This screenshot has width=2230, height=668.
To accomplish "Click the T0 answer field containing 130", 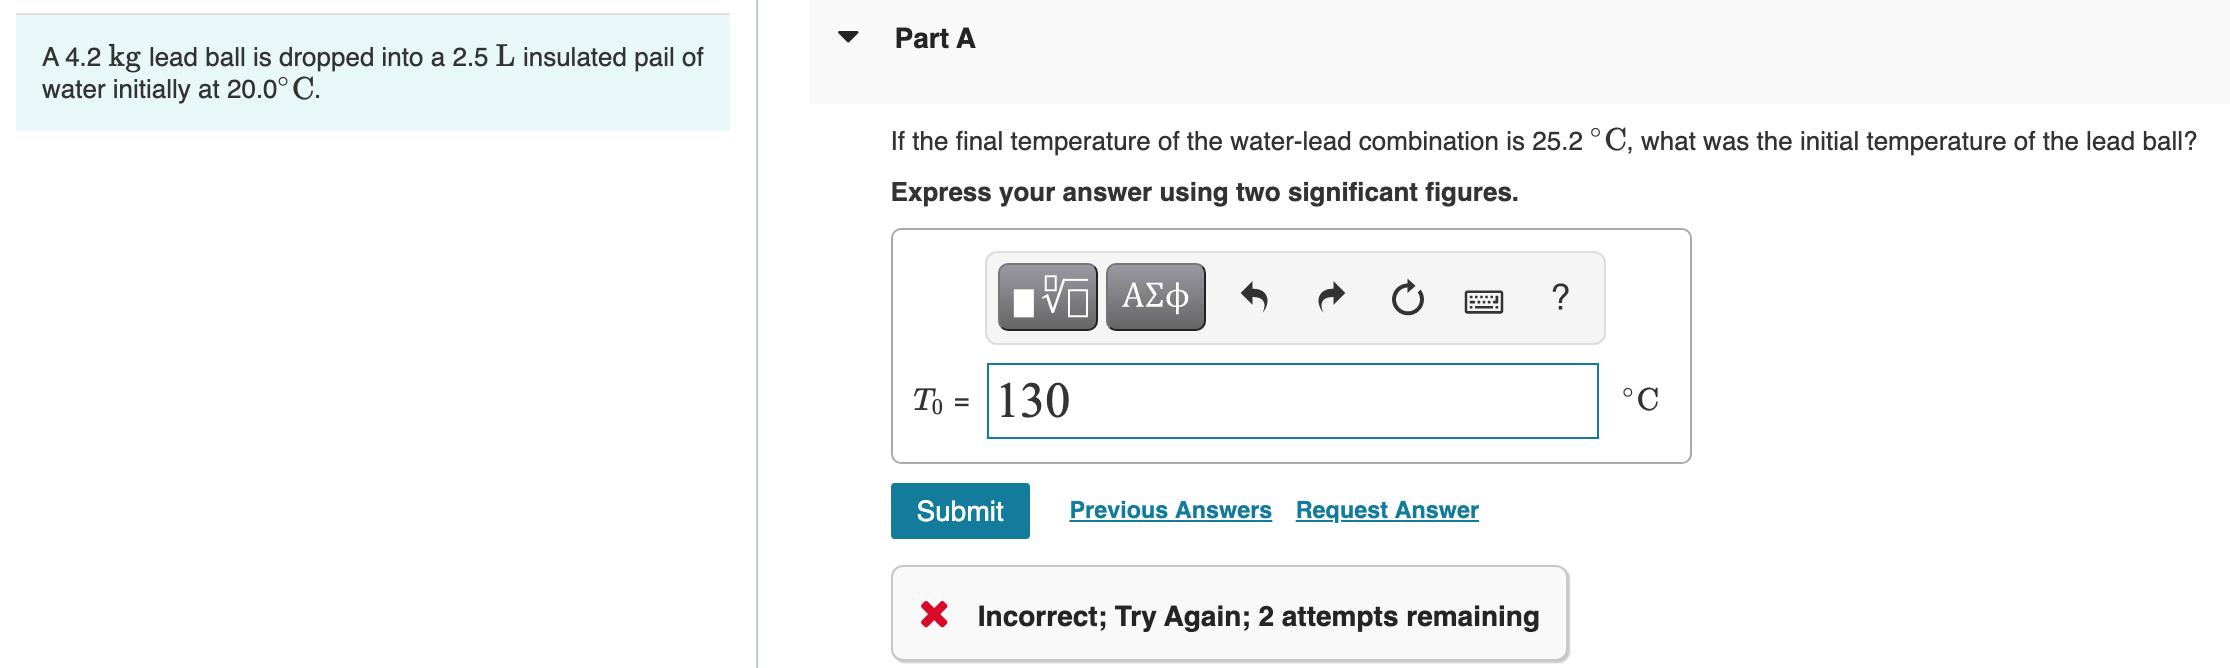I will 1292,401.
